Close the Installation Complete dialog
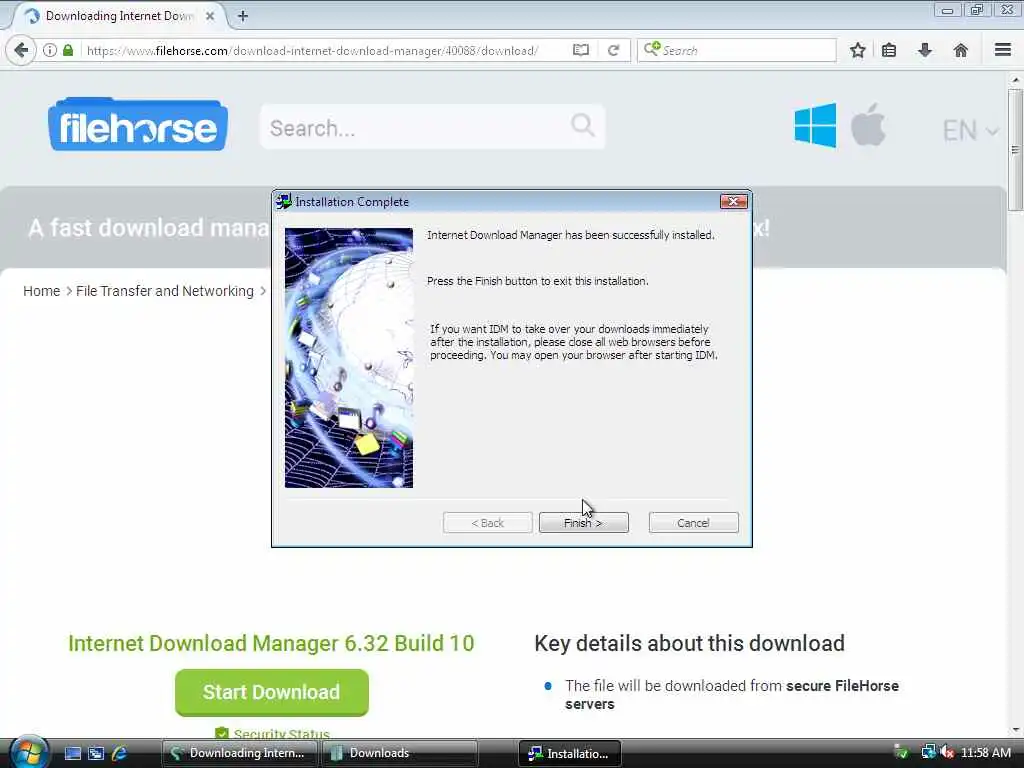Image resolution: width=1024 pixels, height=768 pixels. tap(733, 201)
